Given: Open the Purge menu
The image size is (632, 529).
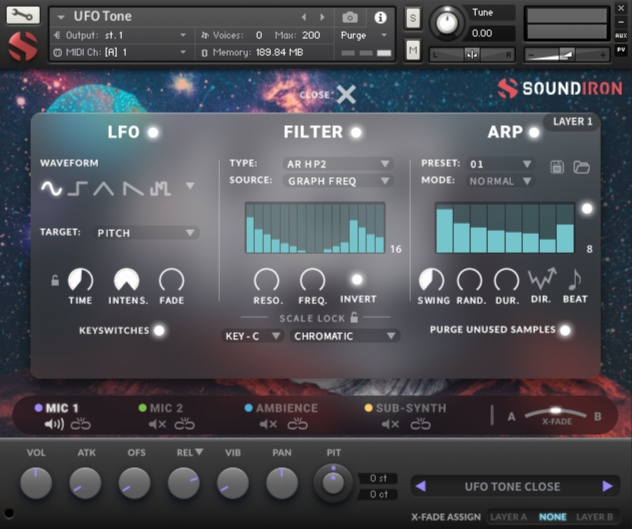Looking at the screenshot, I should (363, 35).
